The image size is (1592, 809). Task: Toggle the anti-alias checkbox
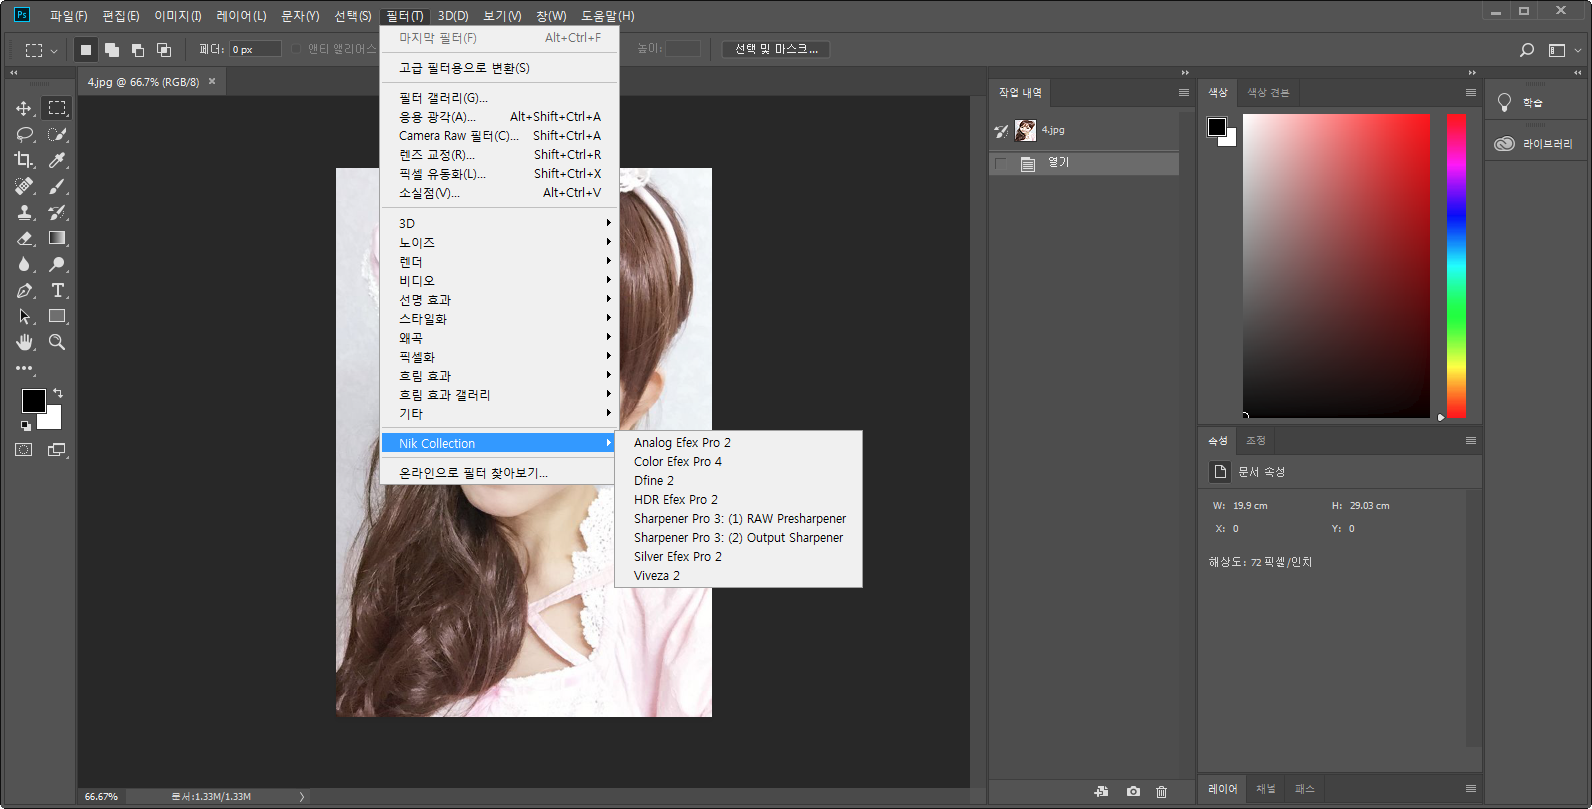point(296,49)
